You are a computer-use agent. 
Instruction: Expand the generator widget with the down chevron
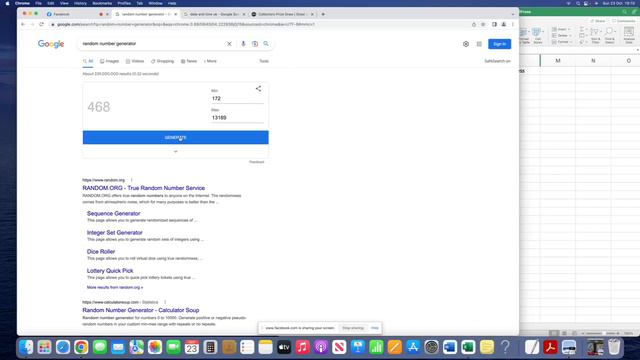tap(176, 151)
